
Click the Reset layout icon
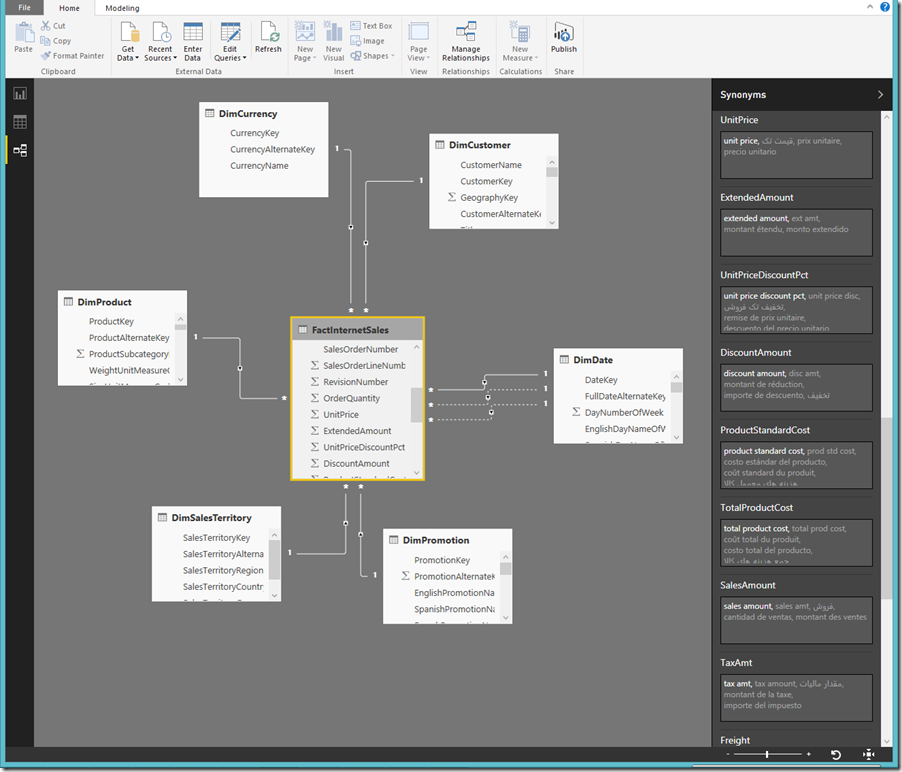click(x=836, y=754)
